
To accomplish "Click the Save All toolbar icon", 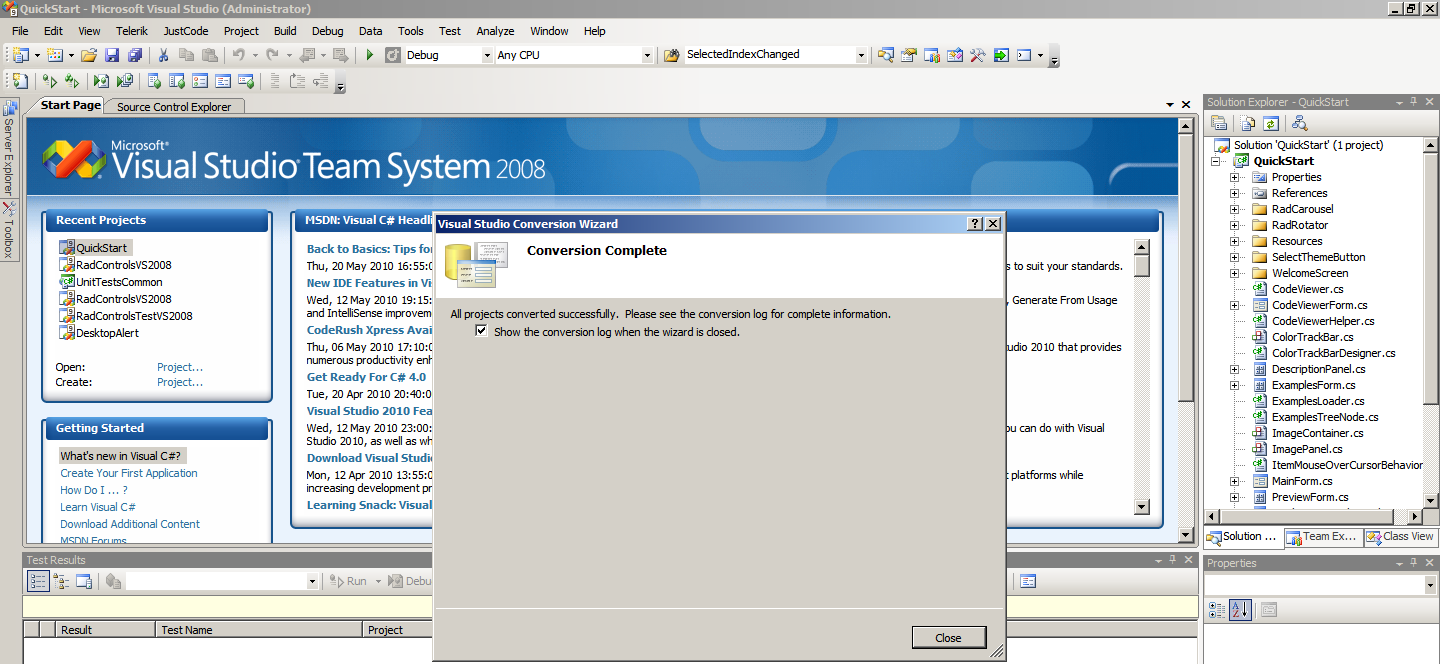I will 135,55.
